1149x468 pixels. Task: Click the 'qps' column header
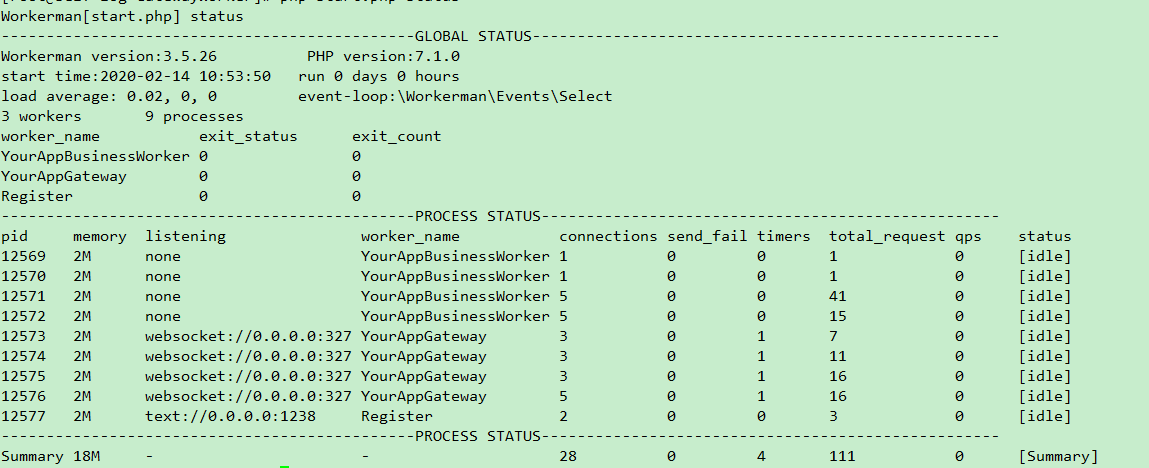coord(967,237)
